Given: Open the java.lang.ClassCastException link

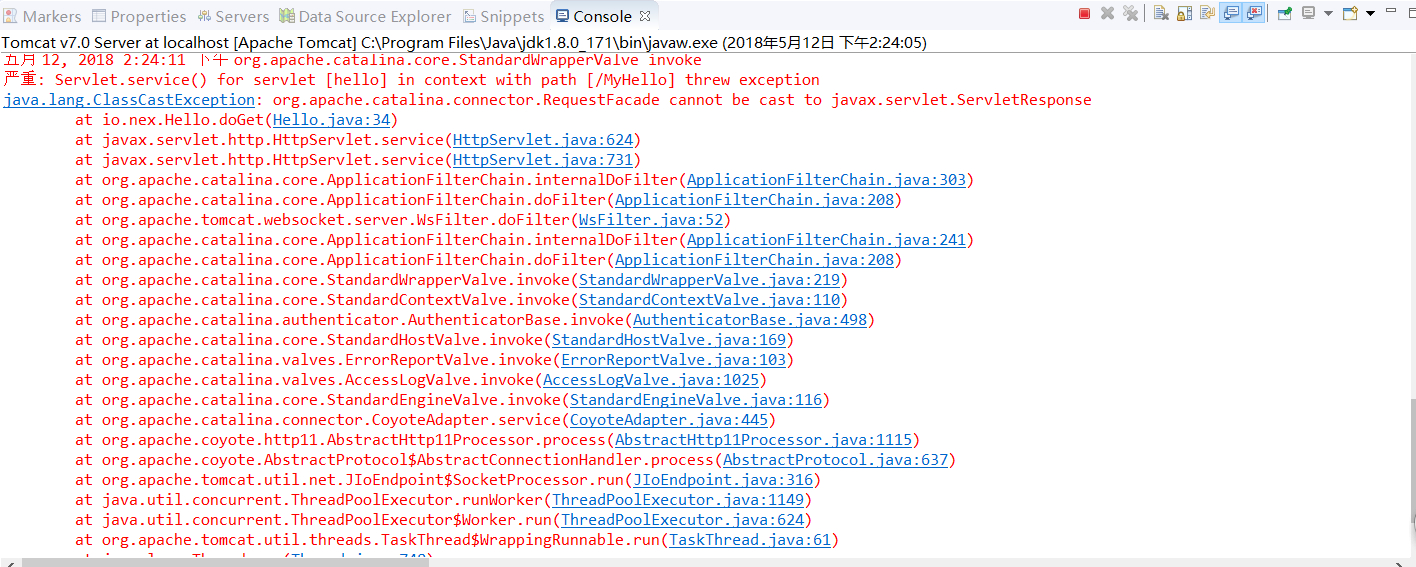Looking at the screenshot, I should click(129, 100).
